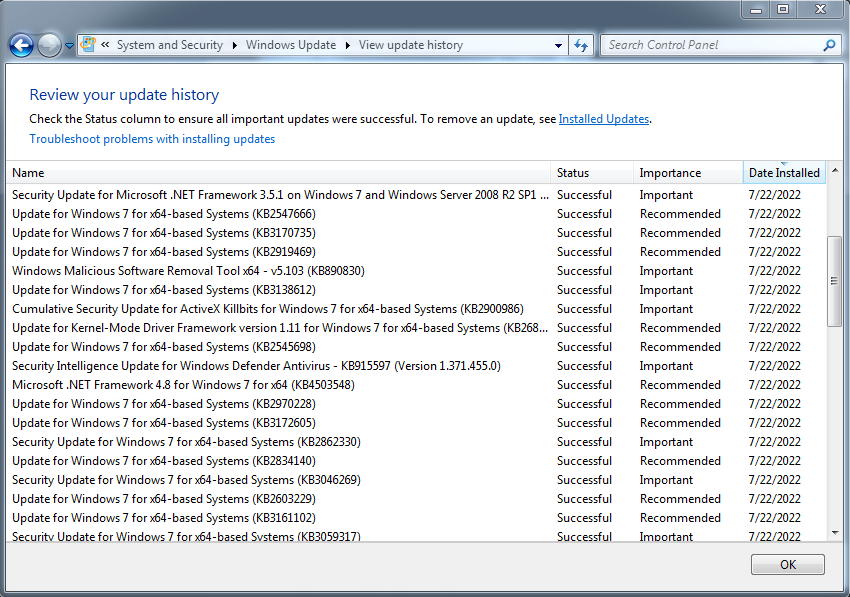Go back with the blue Back arrow
The image size is (850, 597).
(22, 46)
